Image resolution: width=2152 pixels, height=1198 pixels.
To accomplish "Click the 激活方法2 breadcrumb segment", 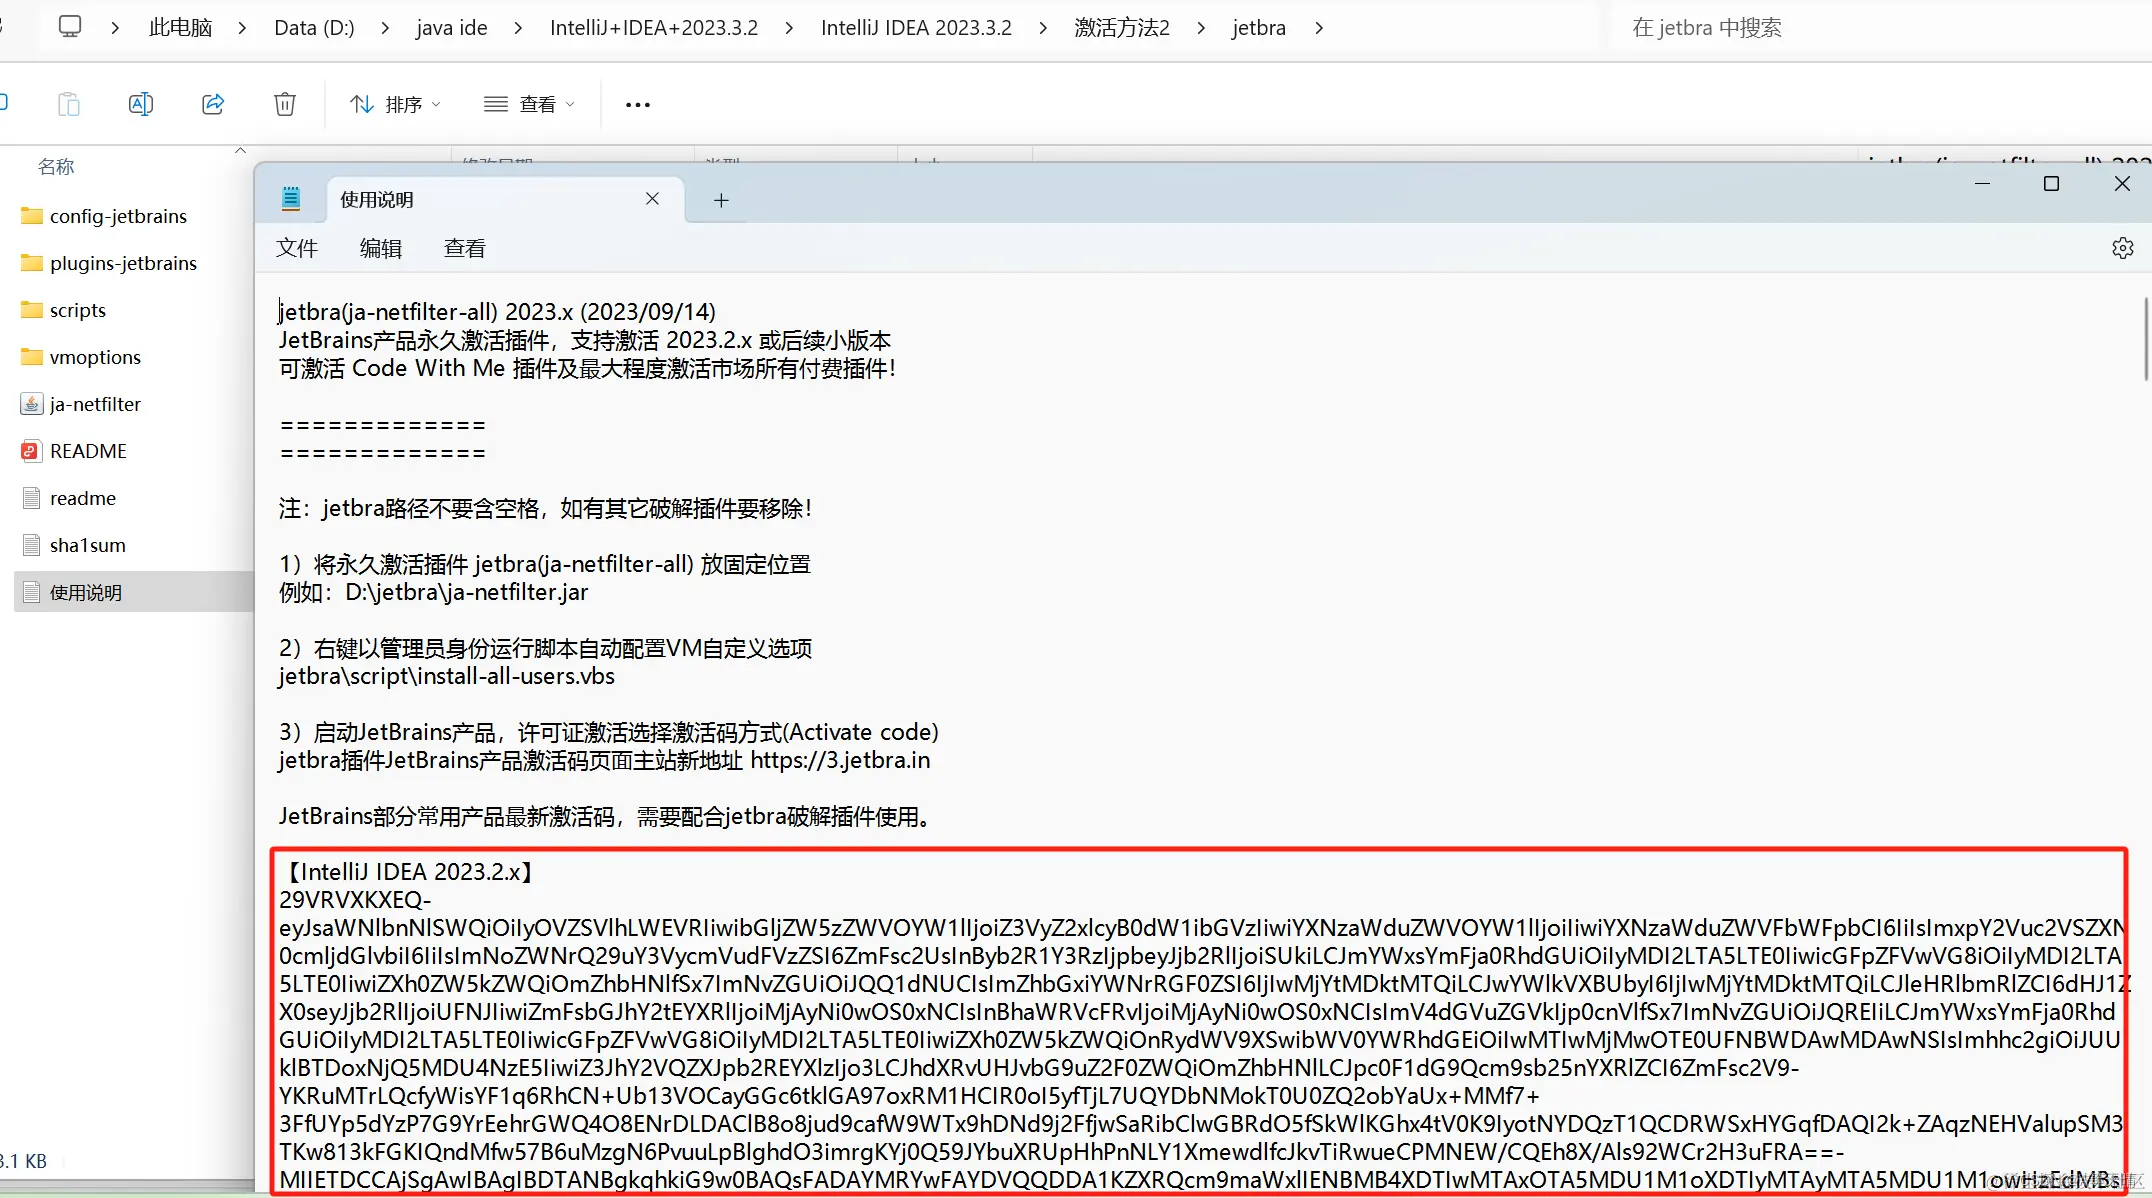I will 1121,28.
